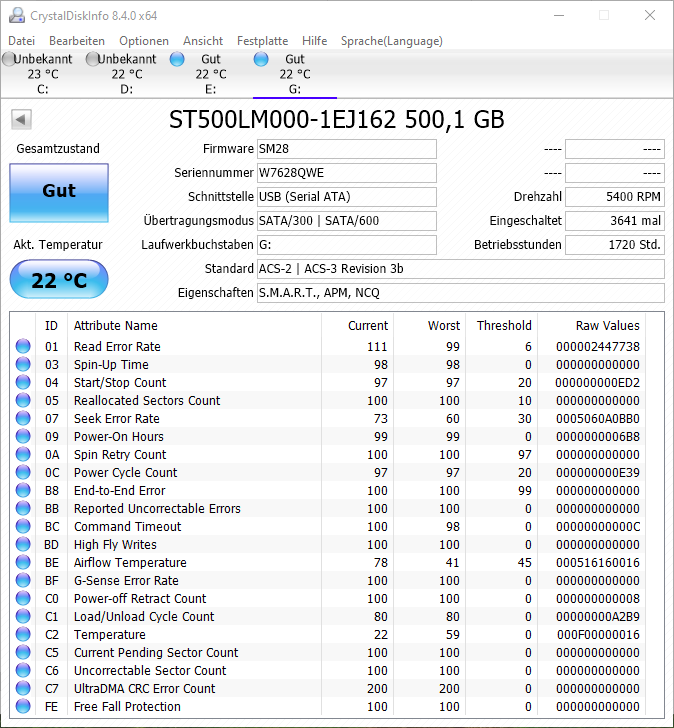Select drive G: blue status orb

click(261, 59)
